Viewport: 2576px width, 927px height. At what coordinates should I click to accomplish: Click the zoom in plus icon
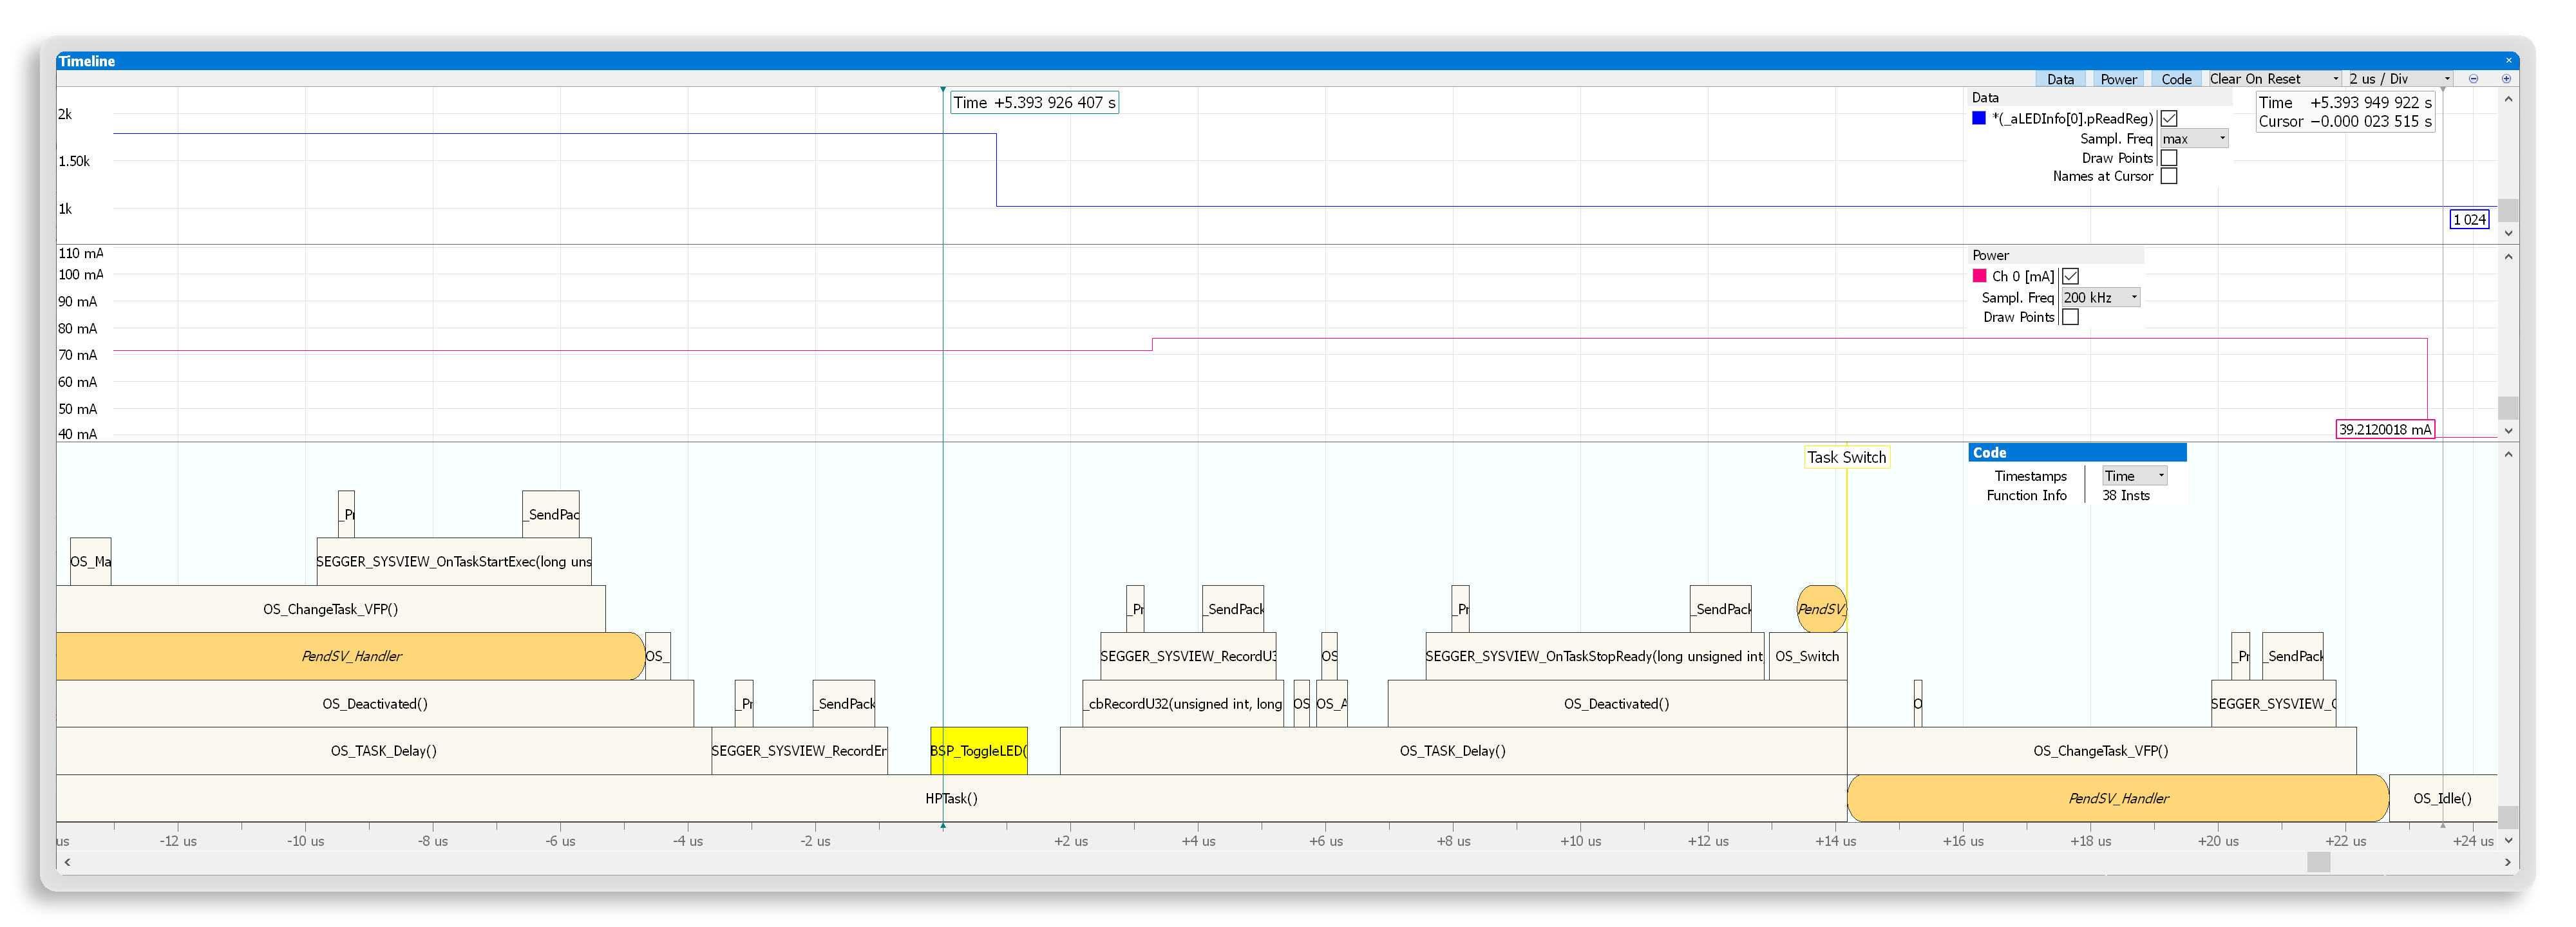pyautogui.click(x=2506, y=79)
